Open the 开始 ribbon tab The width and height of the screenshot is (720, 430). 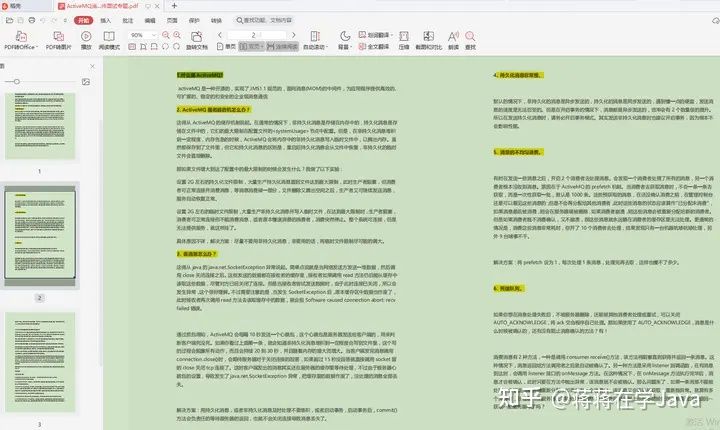pyautogui.click(x=84, y=20)
